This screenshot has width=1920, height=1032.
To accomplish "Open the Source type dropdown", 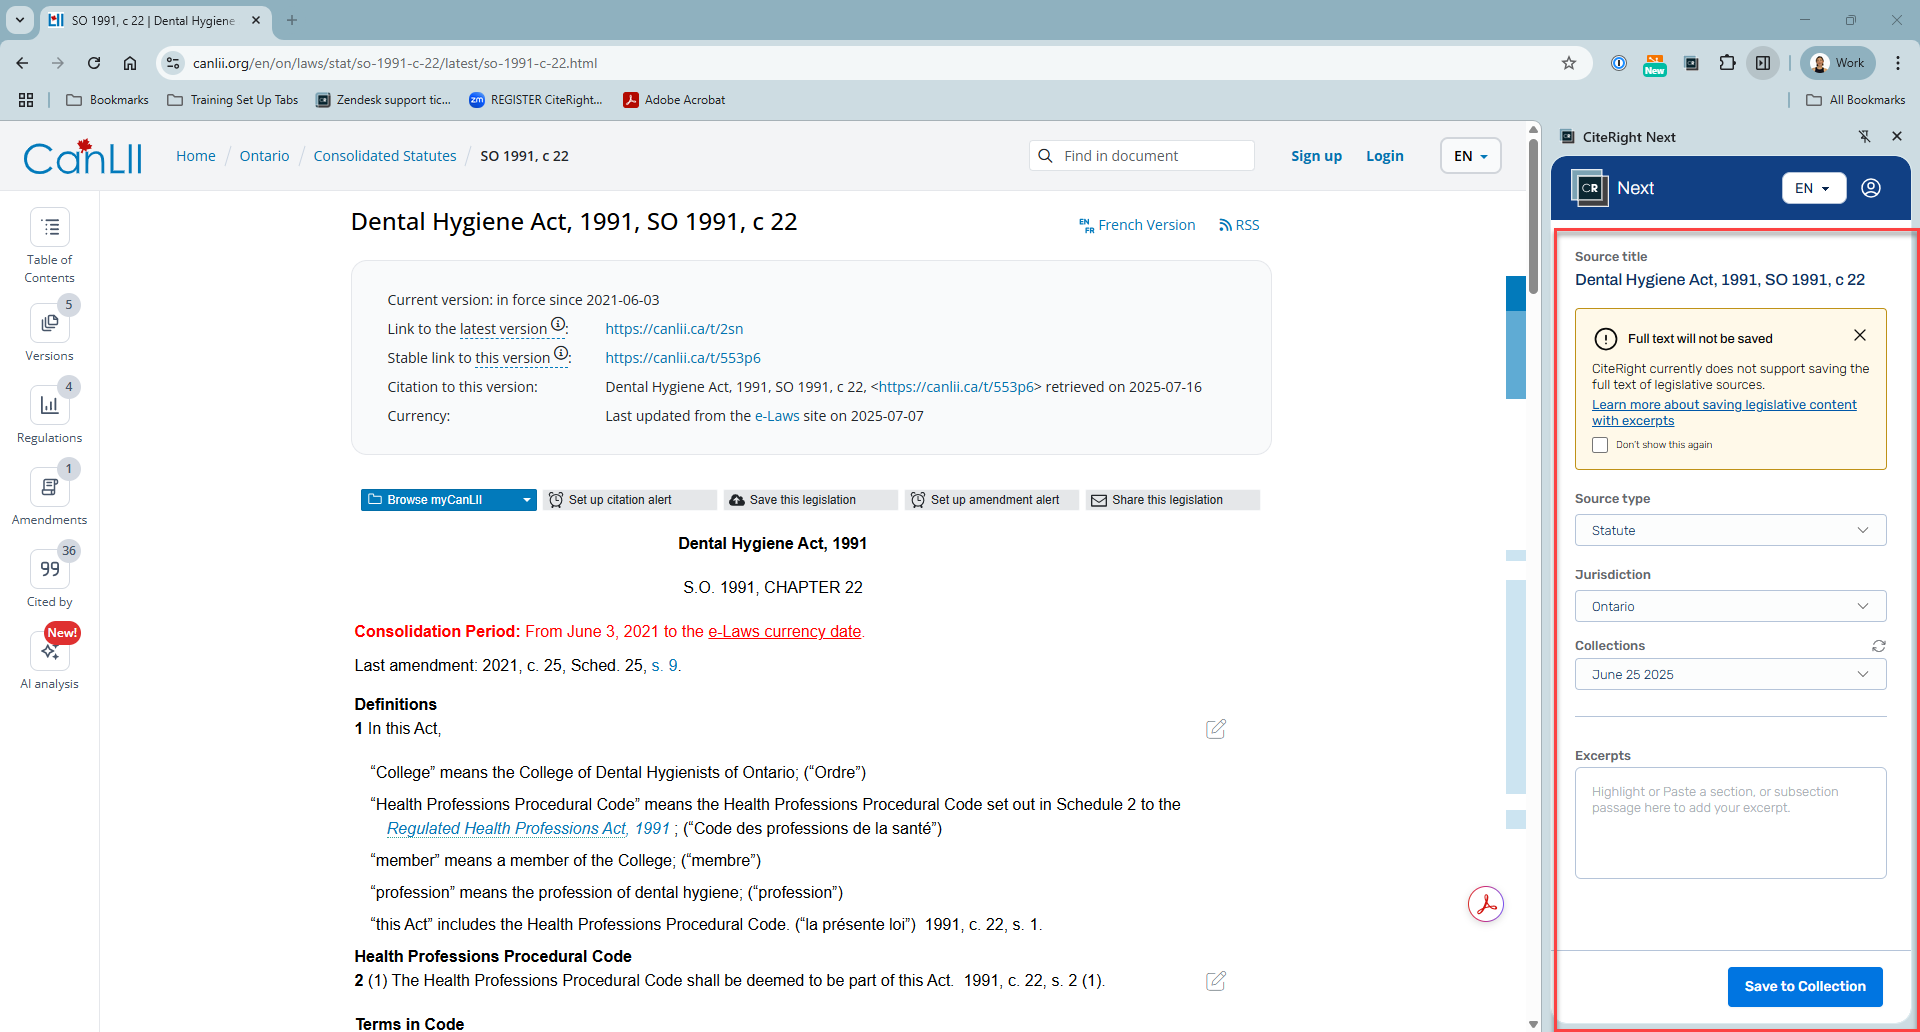I will (1730, 530).
